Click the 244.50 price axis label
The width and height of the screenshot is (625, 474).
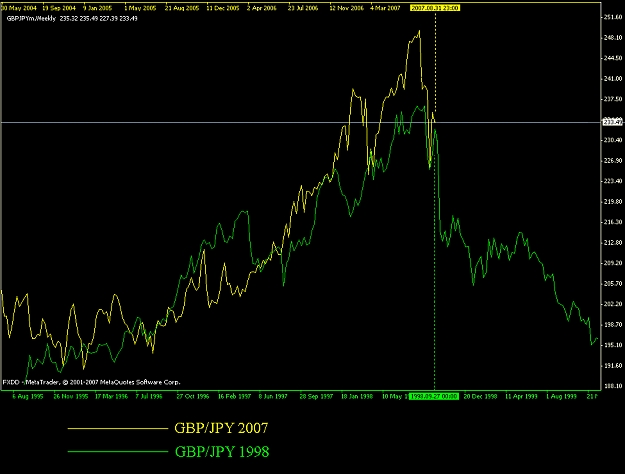pyautogui.click(x=613, y=58)
